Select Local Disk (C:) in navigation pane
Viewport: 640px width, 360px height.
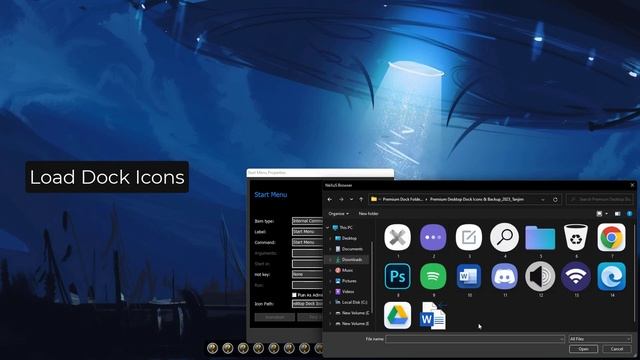351,302
